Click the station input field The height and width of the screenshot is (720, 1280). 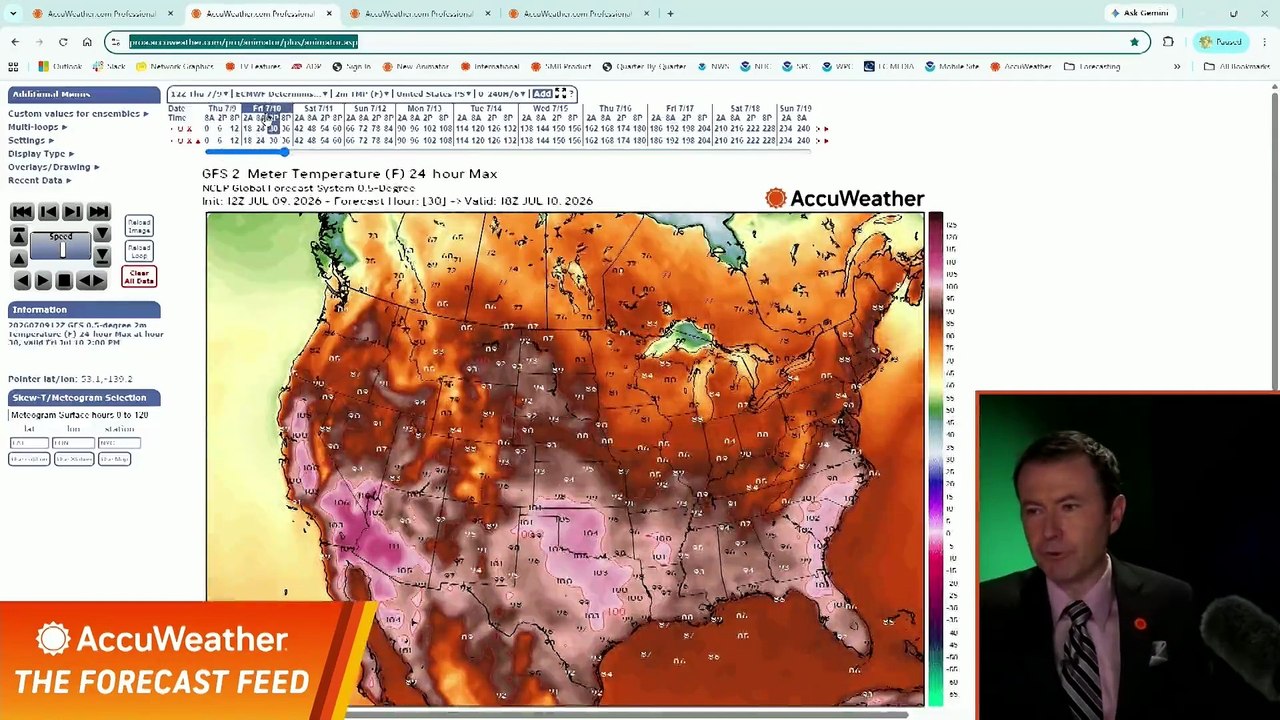[x=119, y=443]
